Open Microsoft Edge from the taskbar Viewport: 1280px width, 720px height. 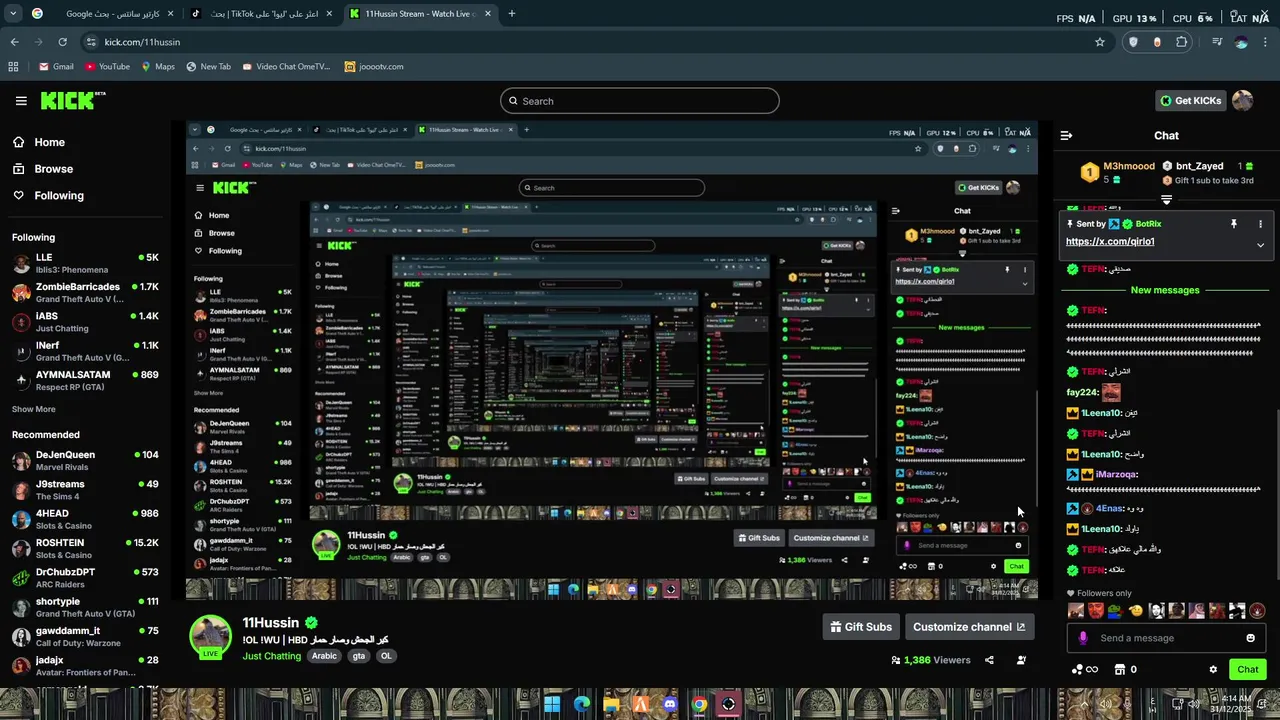[582, 704]
